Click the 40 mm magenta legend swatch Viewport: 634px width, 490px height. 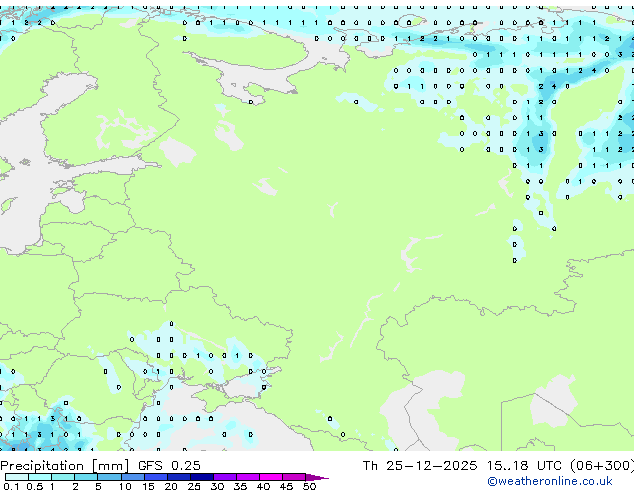pyautogui.click(x=271, y=477)
